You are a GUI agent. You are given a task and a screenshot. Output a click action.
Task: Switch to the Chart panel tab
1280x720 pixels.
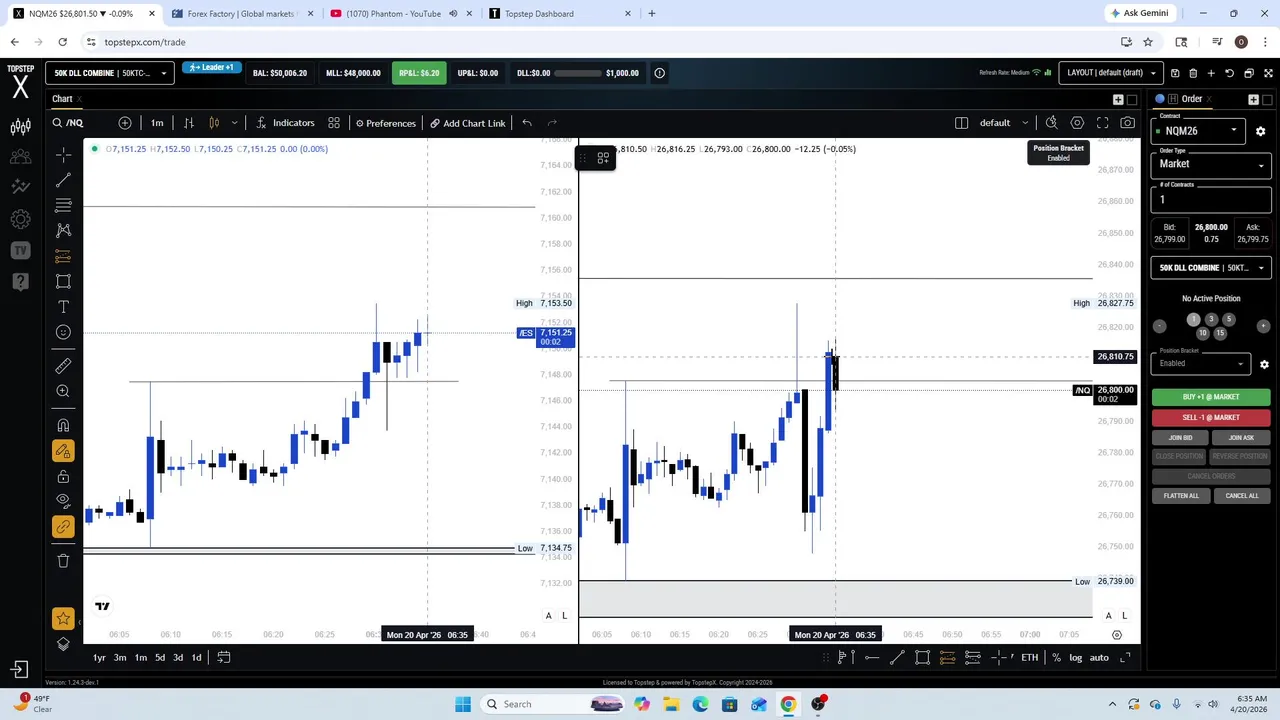62,99
